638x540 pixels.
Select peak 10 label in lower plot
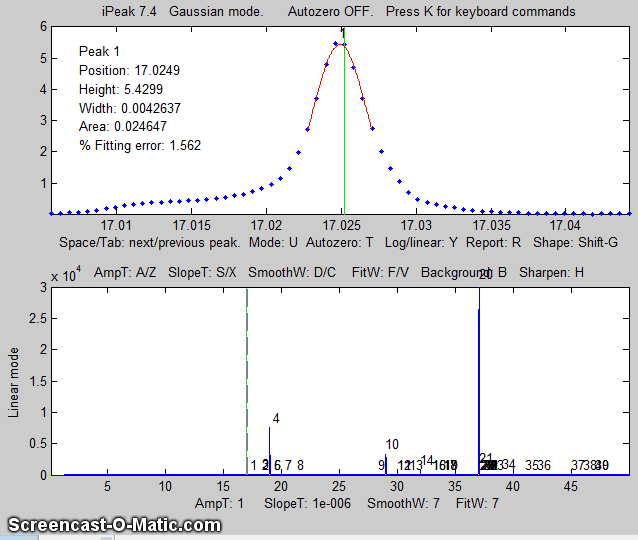pyautogui.click(x=392, y=445)
